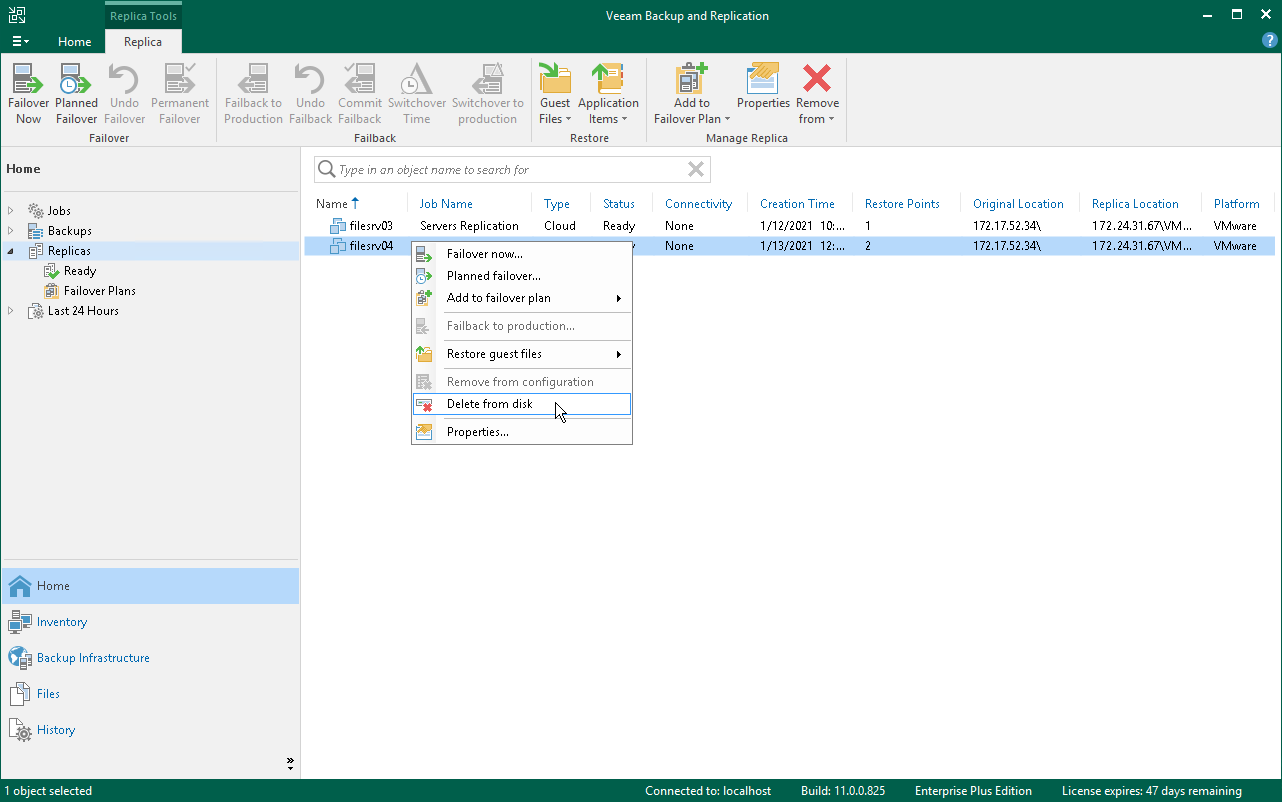Clear the search box with X

pos(696,170)
